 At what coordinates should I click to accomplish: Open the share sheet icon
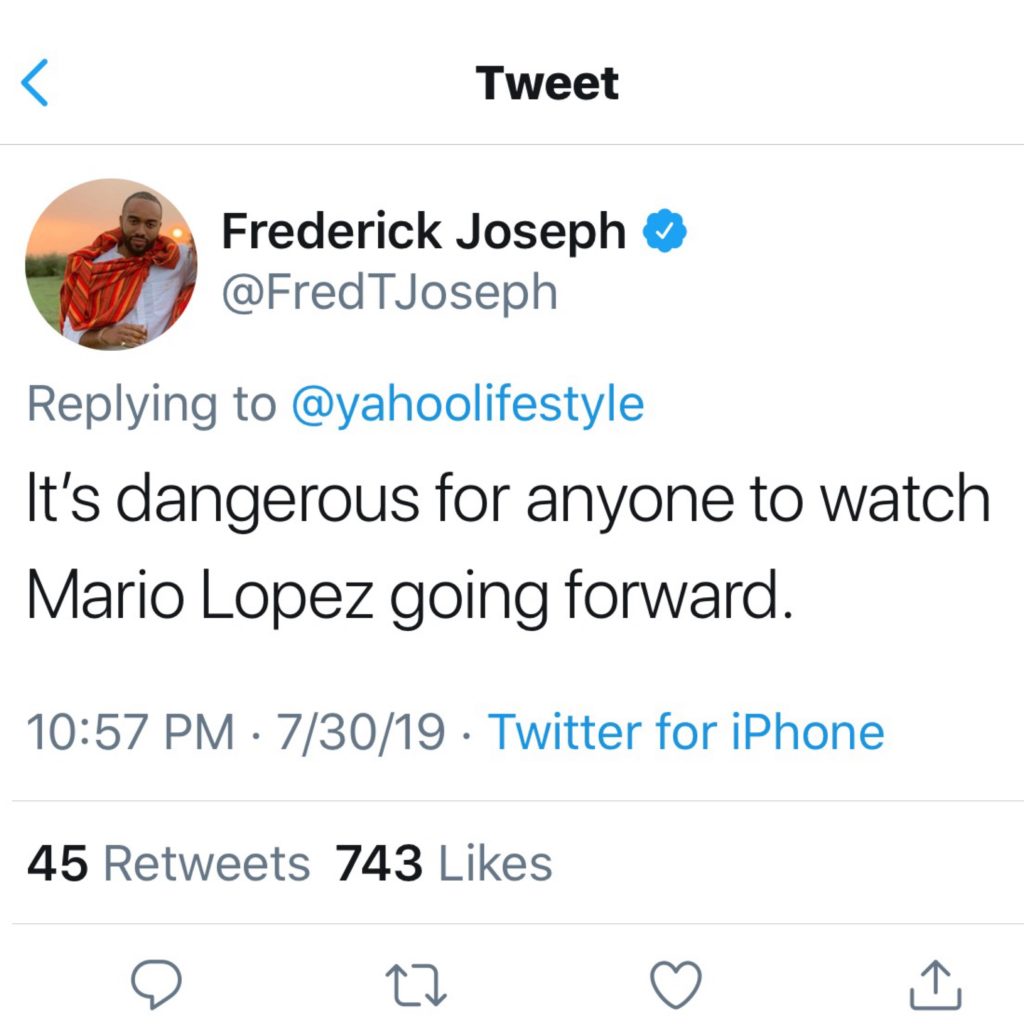pyautogui.click(x=935, y=984)
